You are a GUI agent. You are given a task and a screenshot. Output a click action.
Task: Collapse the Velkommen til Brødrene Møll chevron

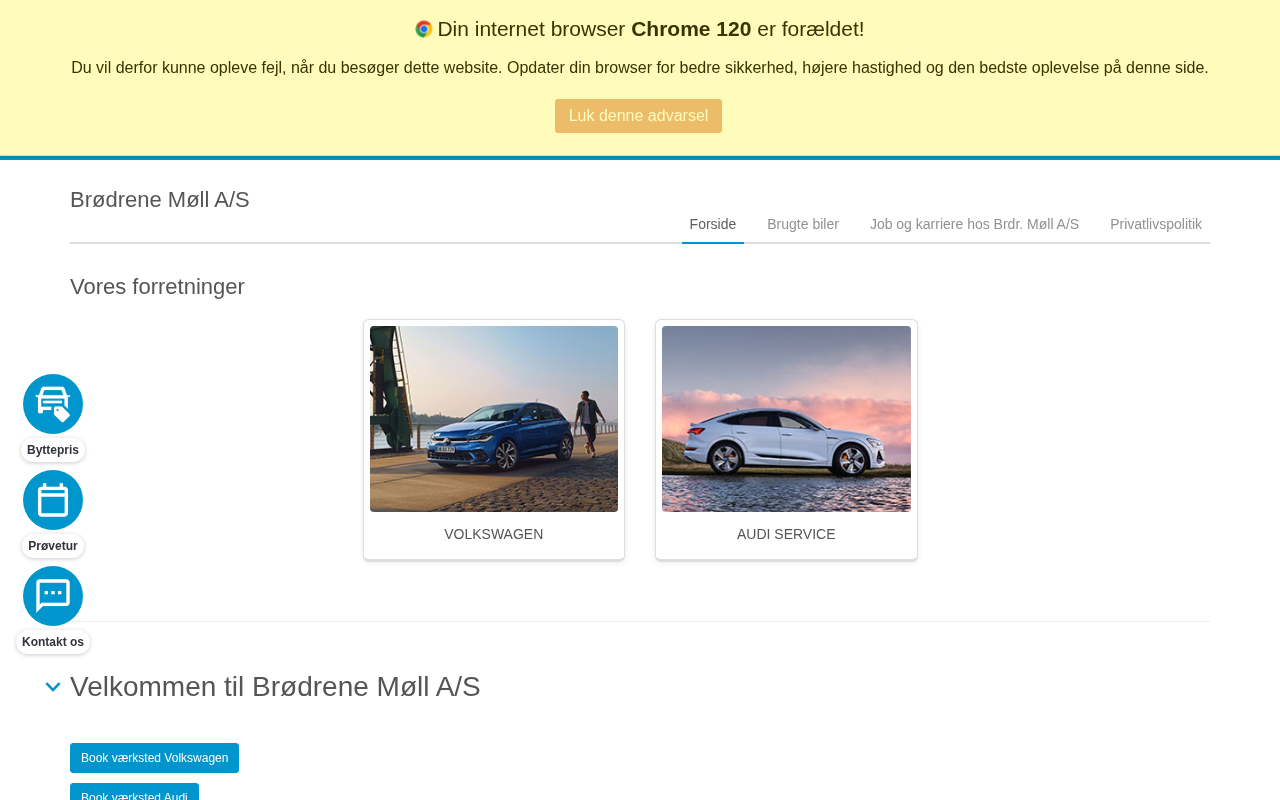coord(53,687)
